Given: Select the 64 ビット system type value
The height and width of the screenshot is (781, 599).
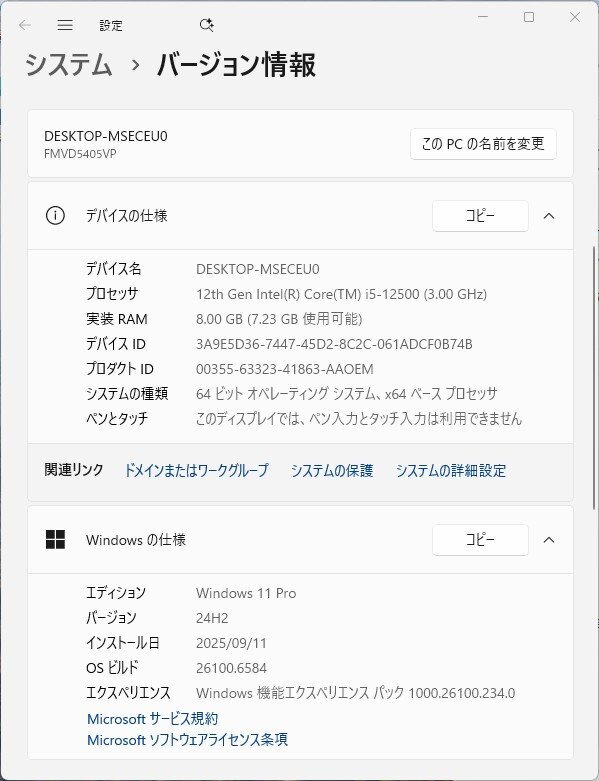Looking at the screenshot, I should point(347,393).
